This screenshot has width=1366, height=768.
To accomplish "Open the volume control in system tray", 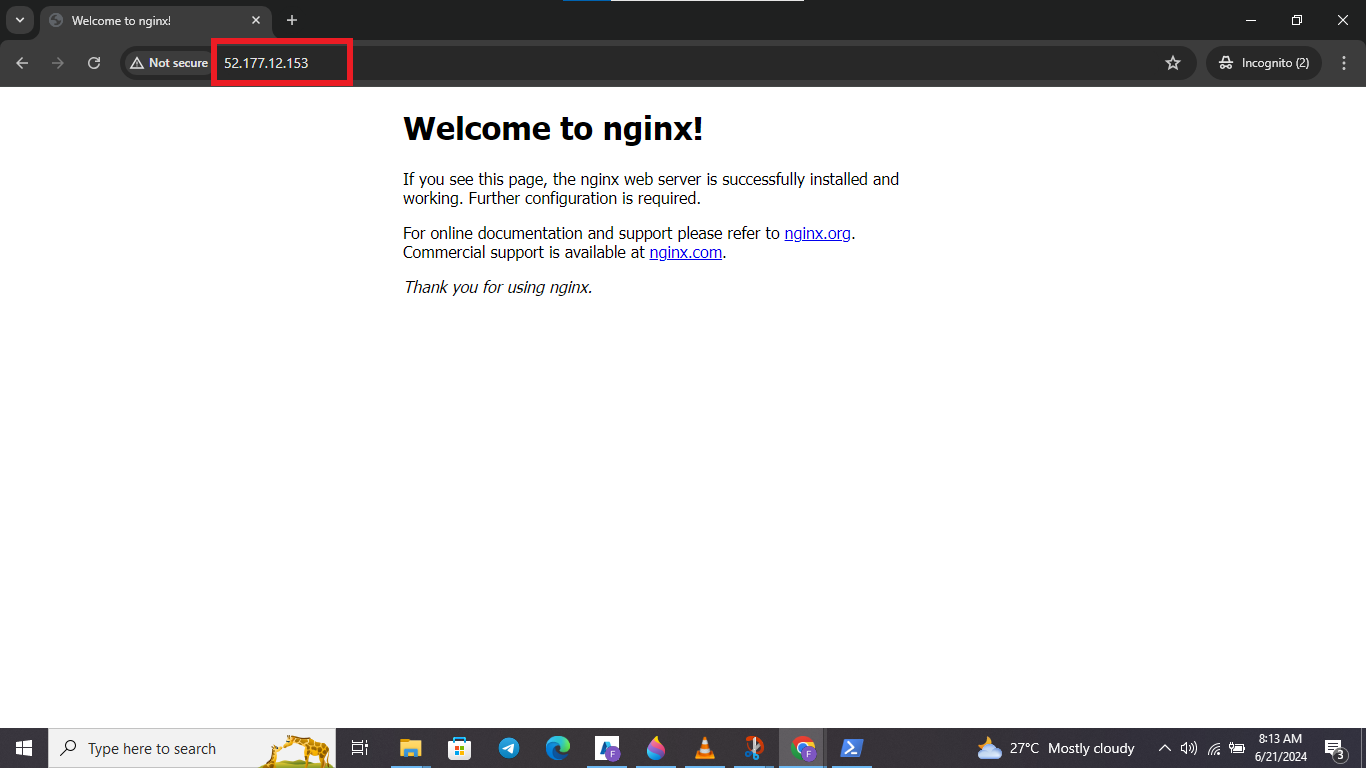I will 1189,748.
